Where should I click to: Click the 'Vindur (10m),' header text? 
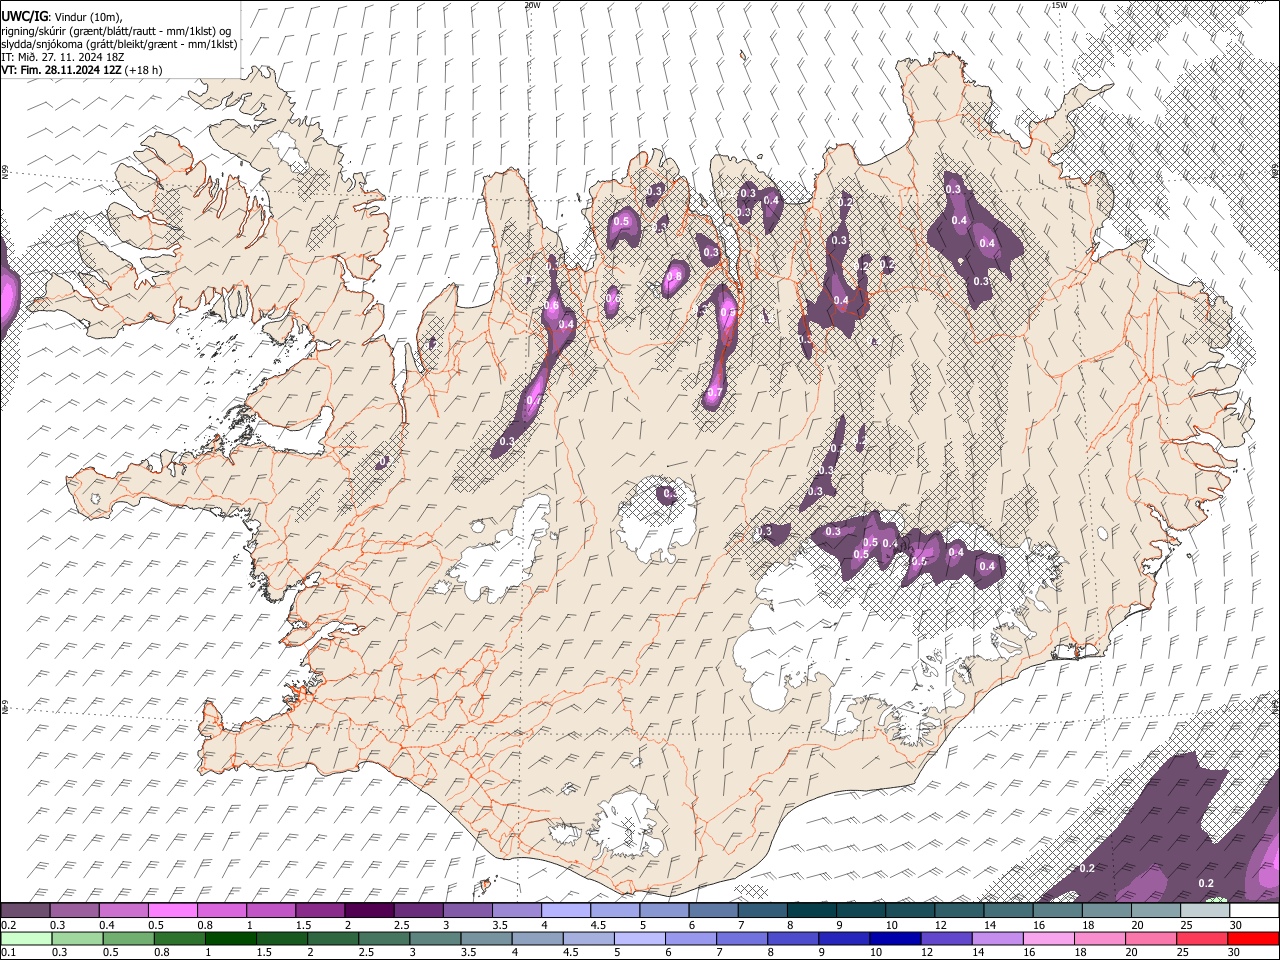(x=89, y=16)
